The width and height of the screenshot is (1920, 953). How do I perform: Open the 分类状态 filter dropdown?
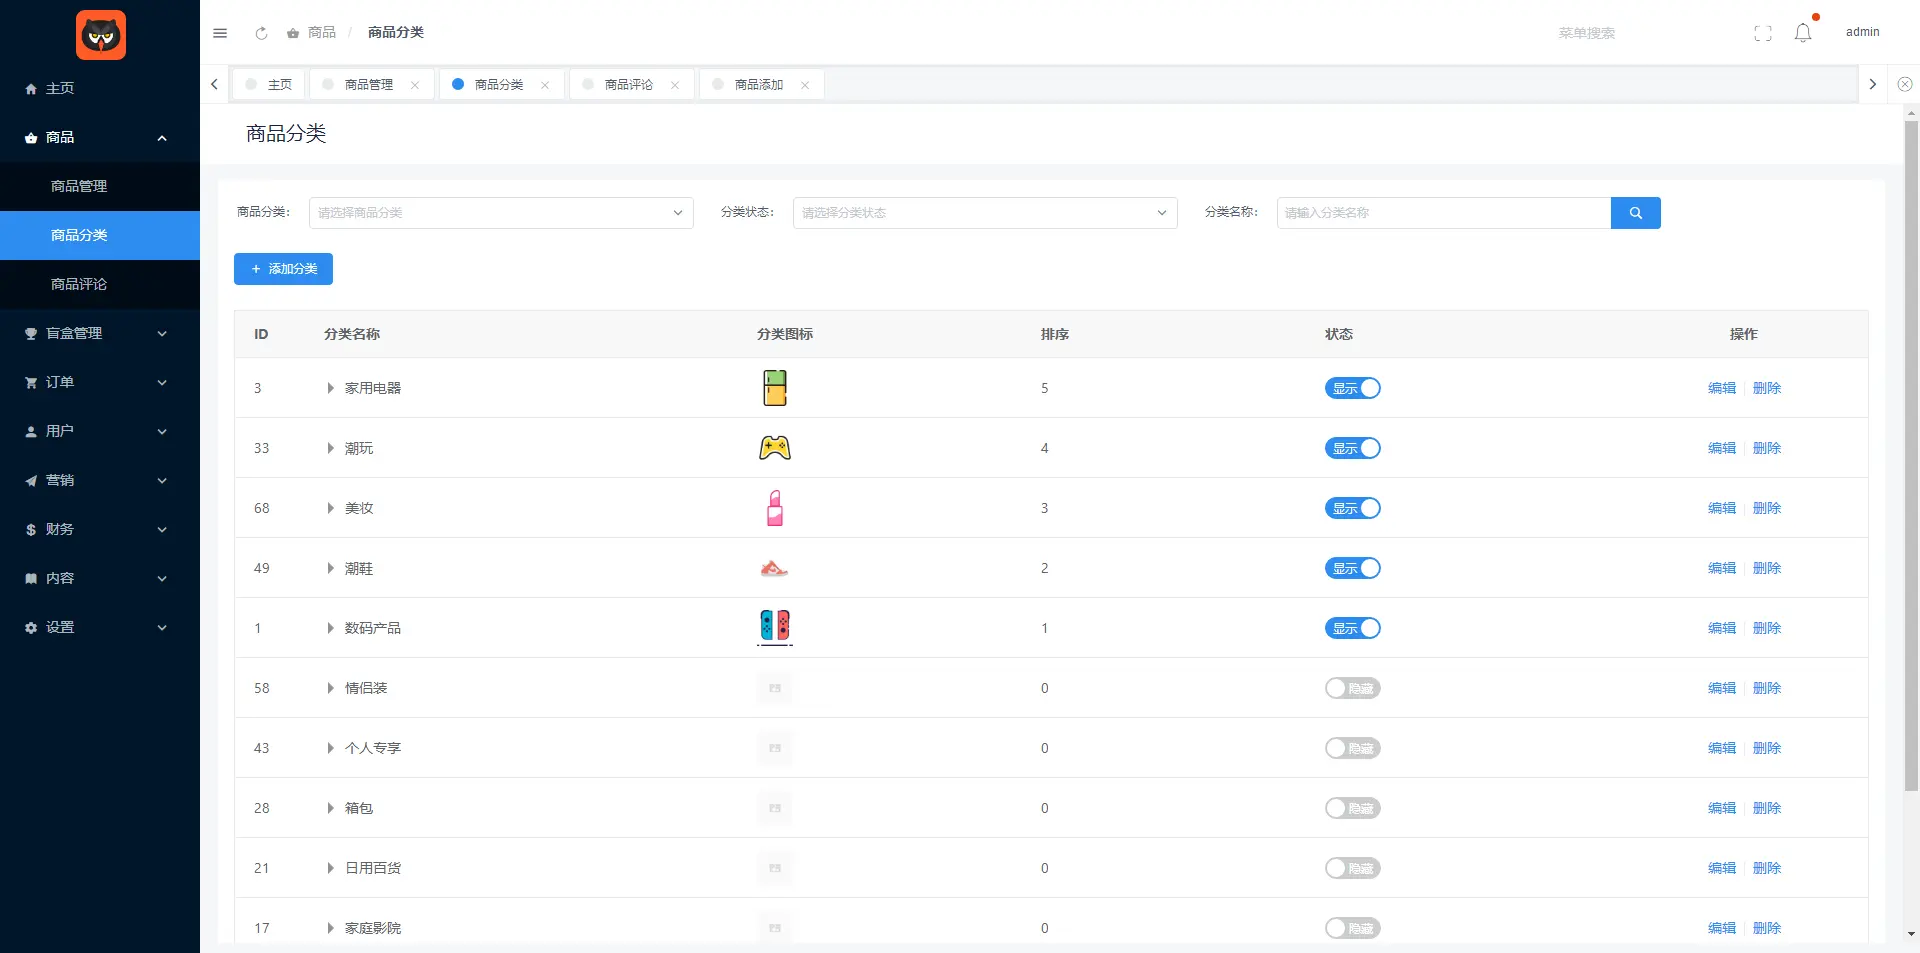tap(984, 213)
